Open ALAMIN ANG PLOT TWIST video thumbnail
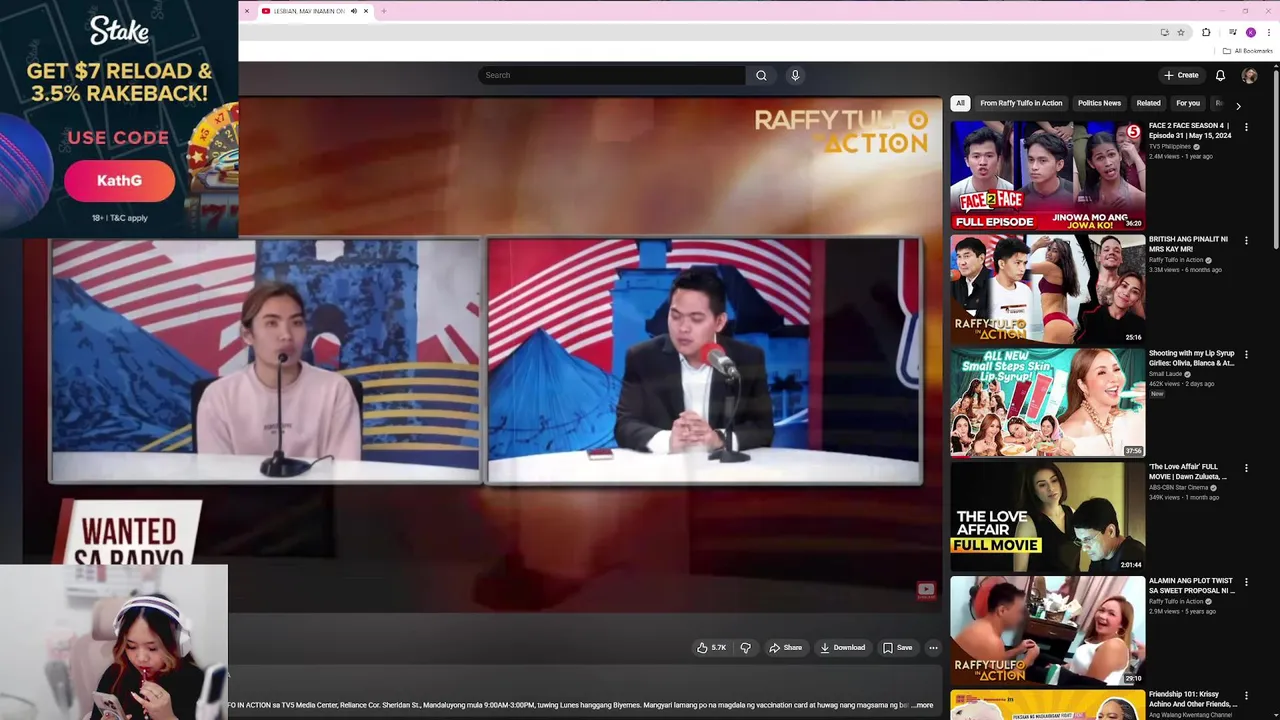This screenshot has height=720, width=1280. coord(1047,630)
